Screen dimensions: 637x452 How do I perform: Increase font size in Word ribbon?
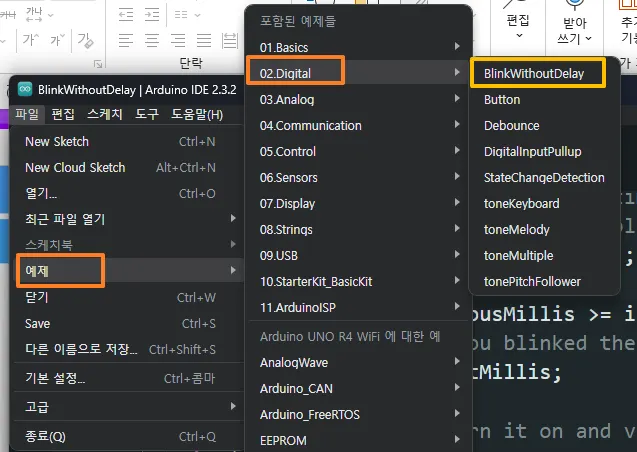click(31, 40)
